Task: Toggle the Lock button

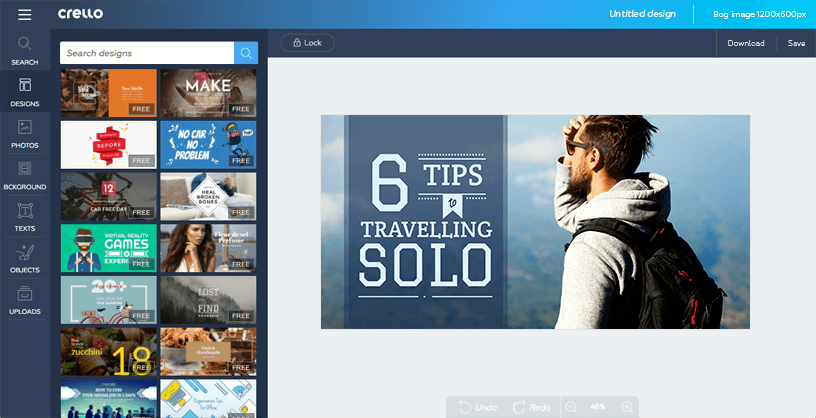Action: pos(307,43)
